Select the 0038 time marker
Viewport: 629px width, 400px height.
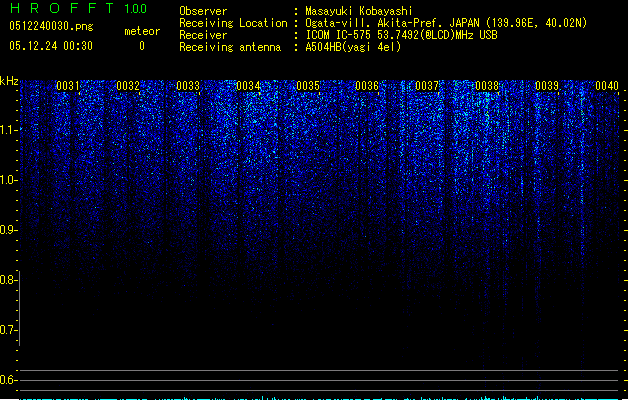click(487, 86)
